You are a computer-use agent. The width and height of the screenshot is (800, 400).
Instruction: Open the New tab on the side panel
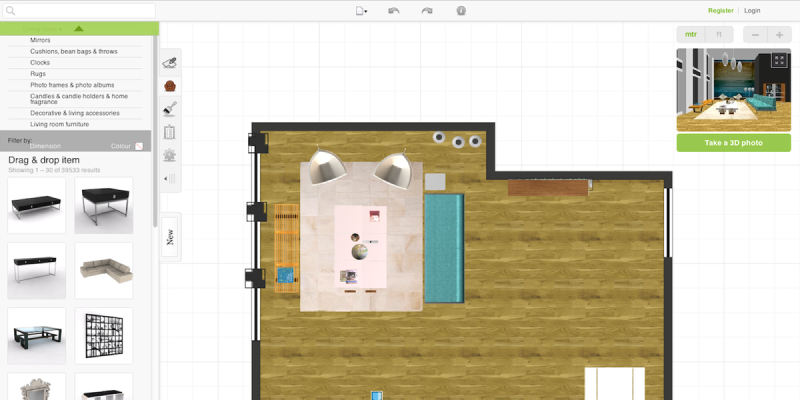pyautogui.click(x=170, y=237)
